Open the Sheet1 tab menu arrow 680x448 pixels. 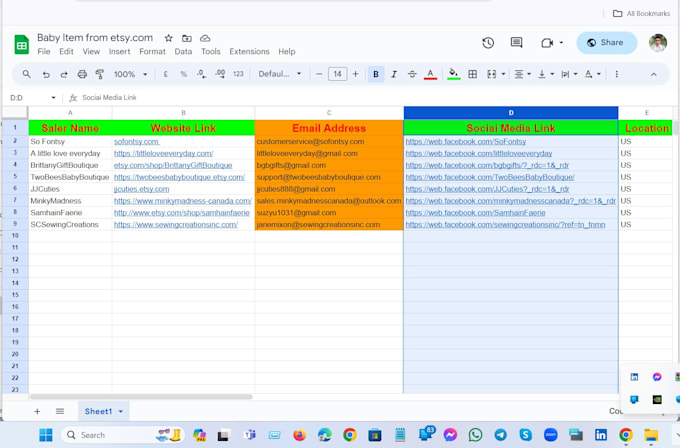tap(121, 411)
